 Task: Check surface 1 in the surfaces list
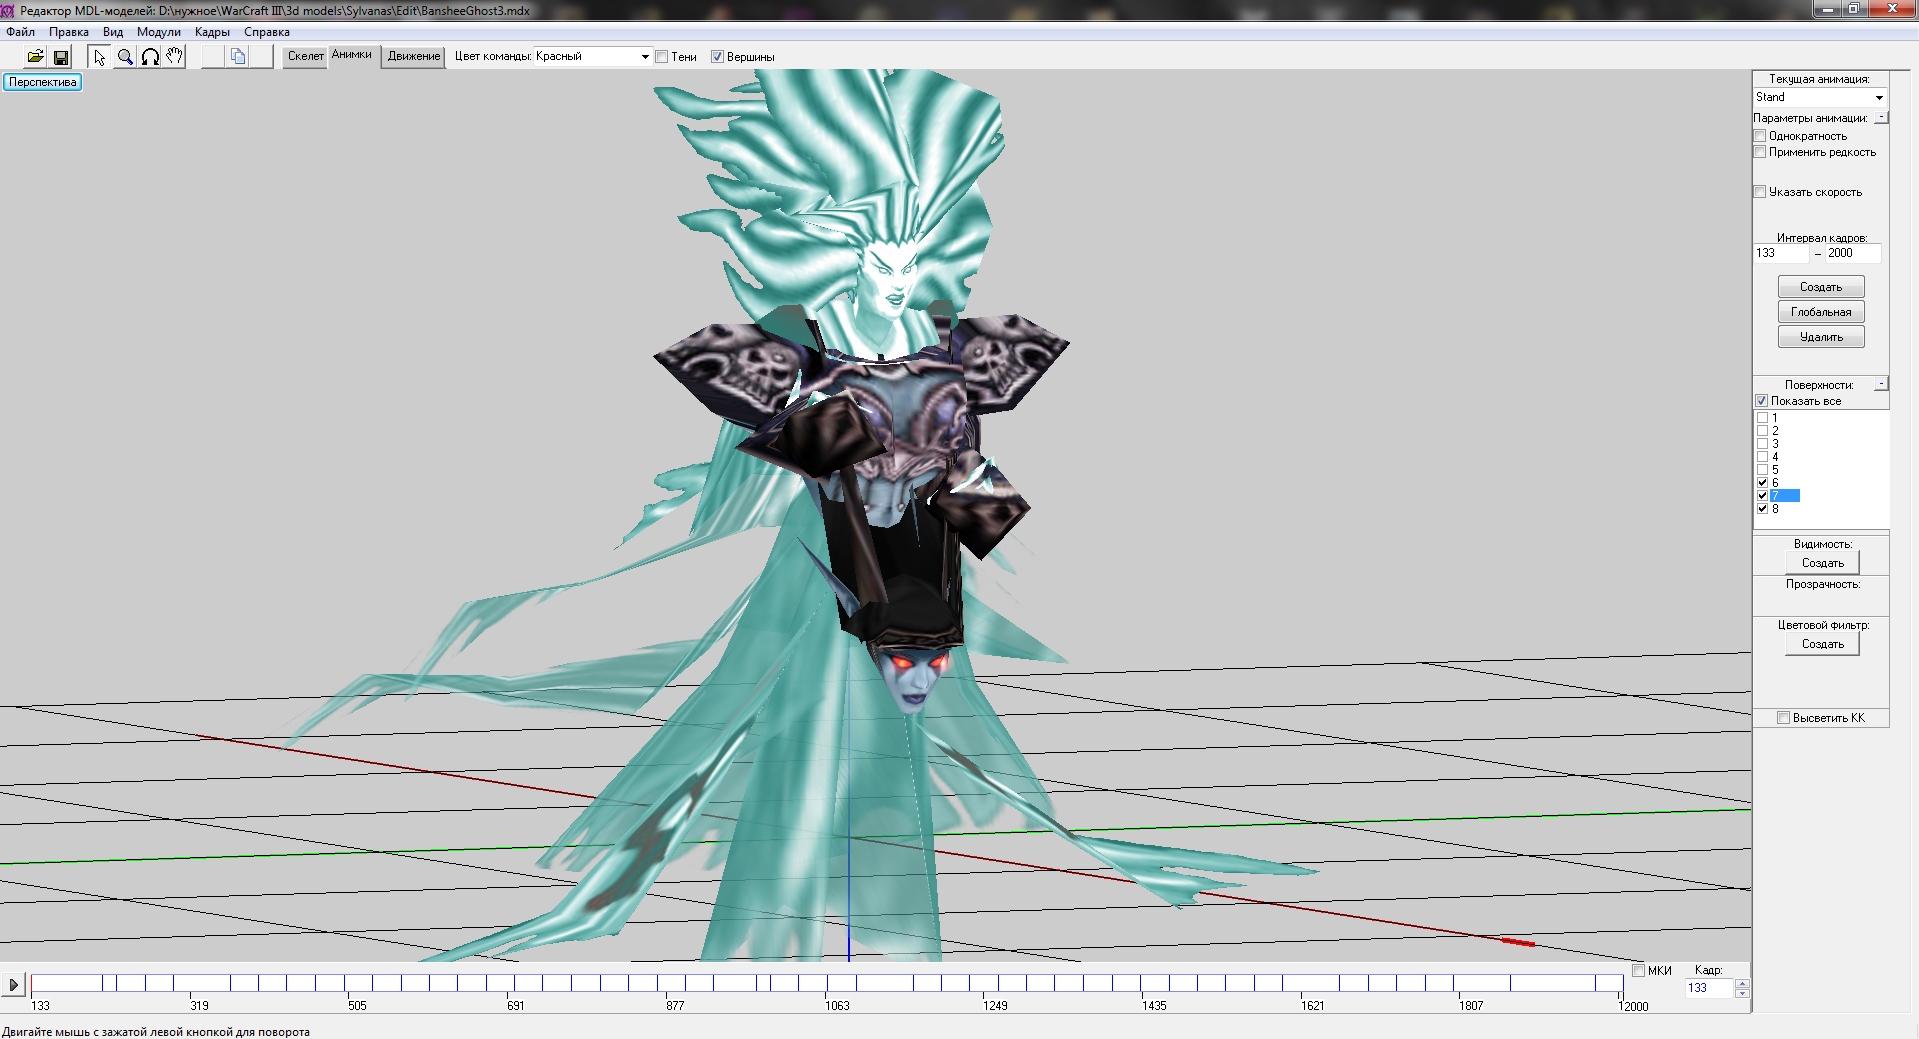tap(1762, 418)
